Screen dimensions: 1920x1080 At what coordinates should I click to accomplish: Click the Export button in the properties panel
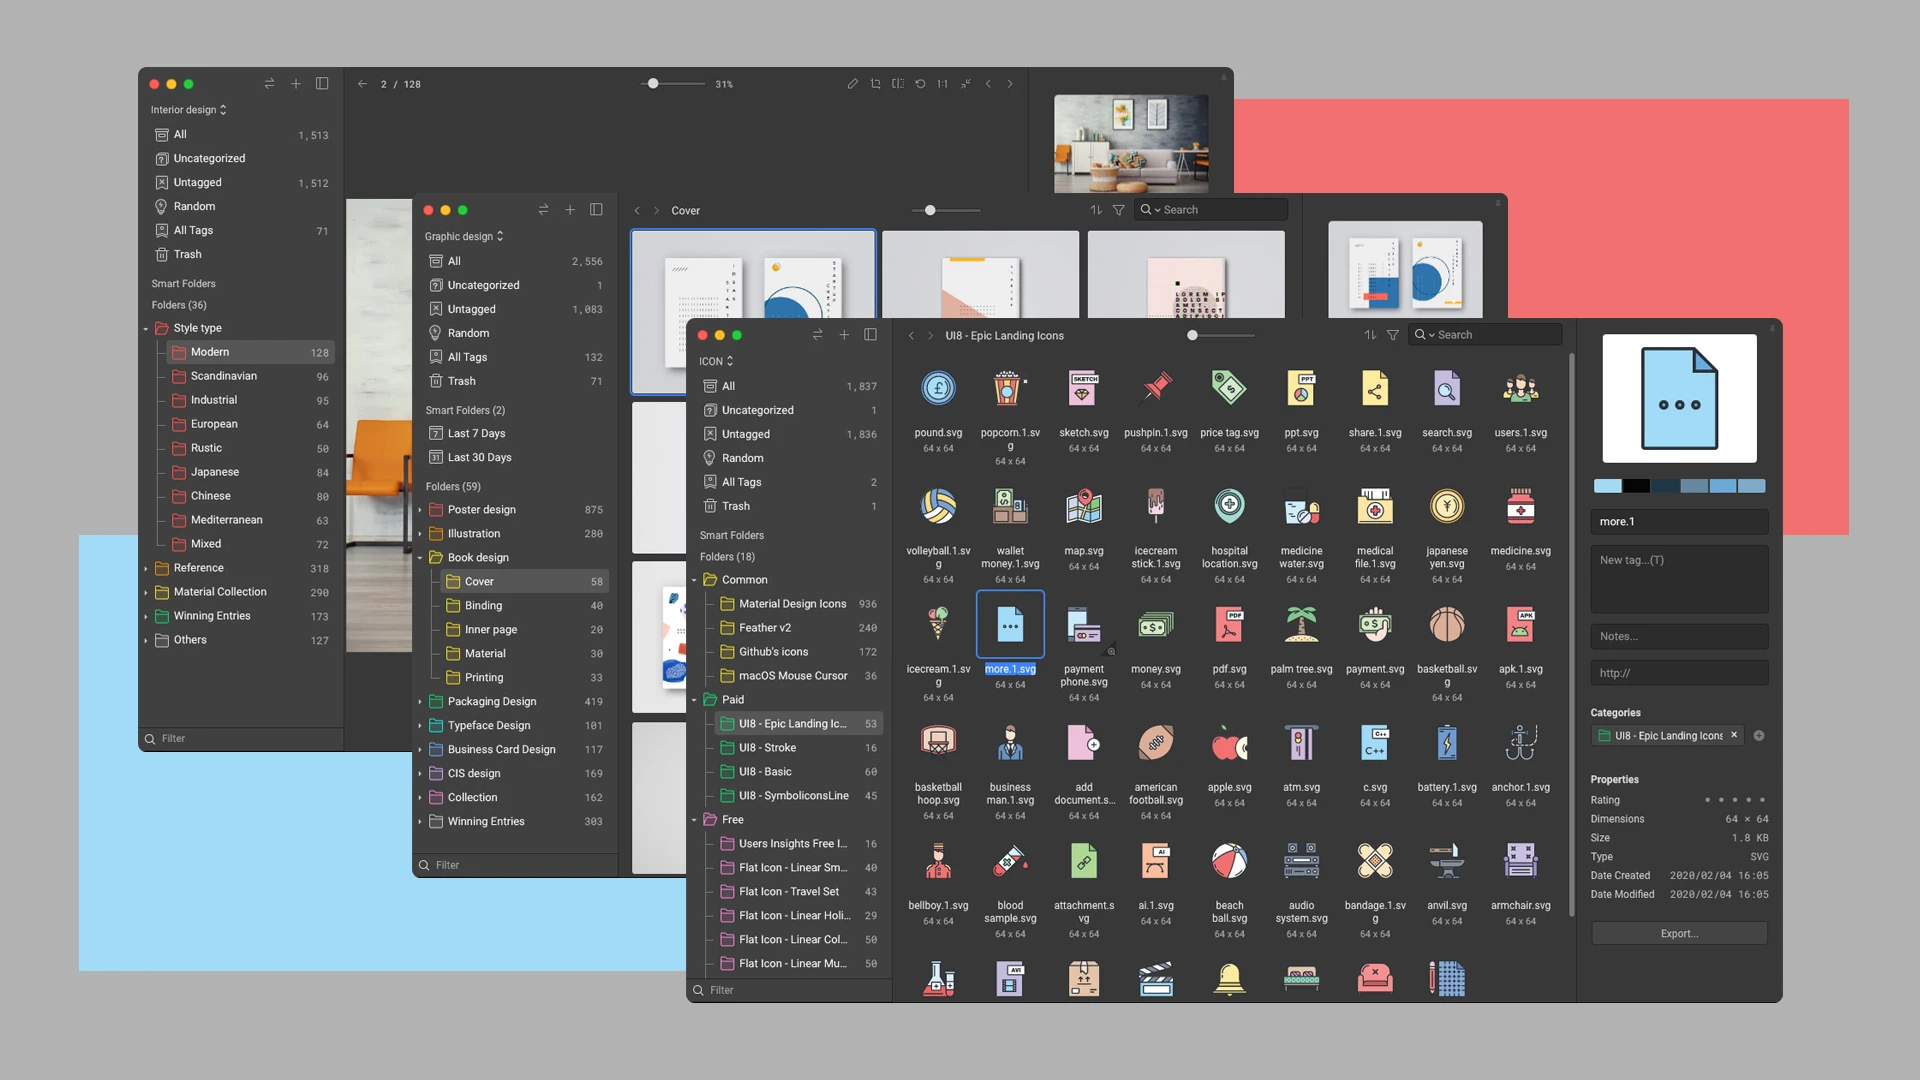pyautogui.click(x=1679, y=932)
